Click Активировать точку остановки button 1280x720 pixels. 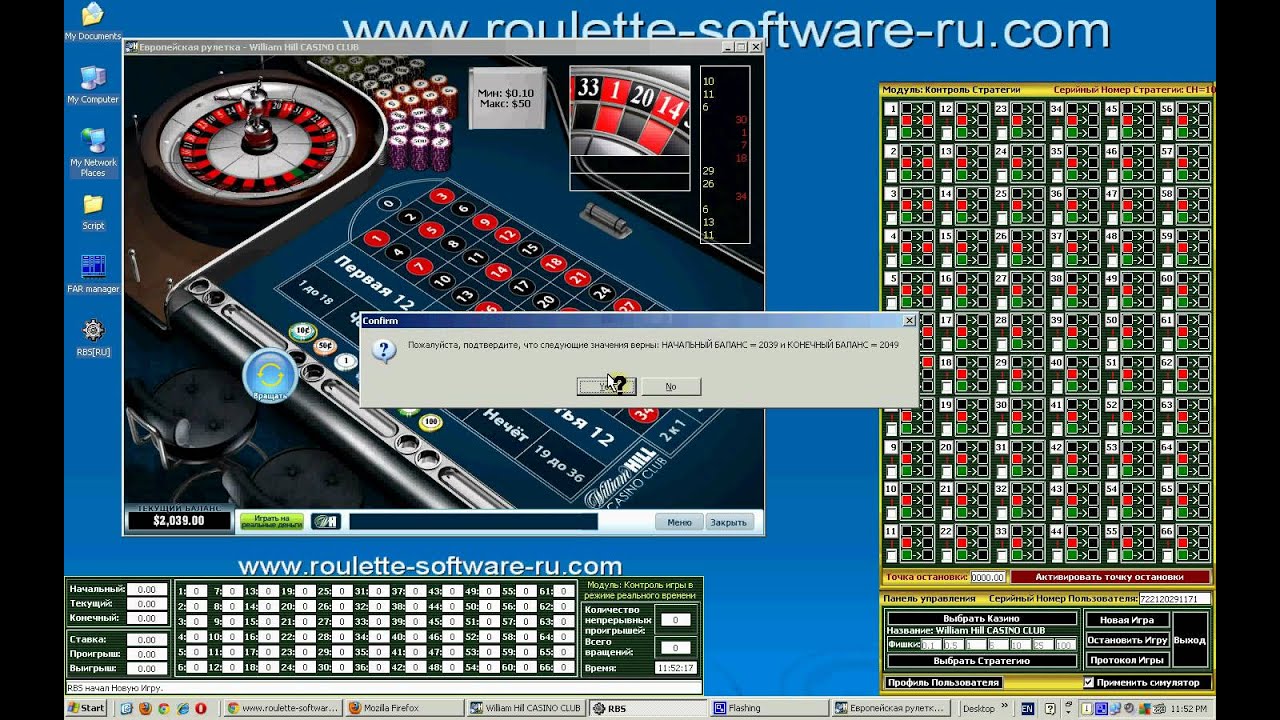tap(1109, 577)
